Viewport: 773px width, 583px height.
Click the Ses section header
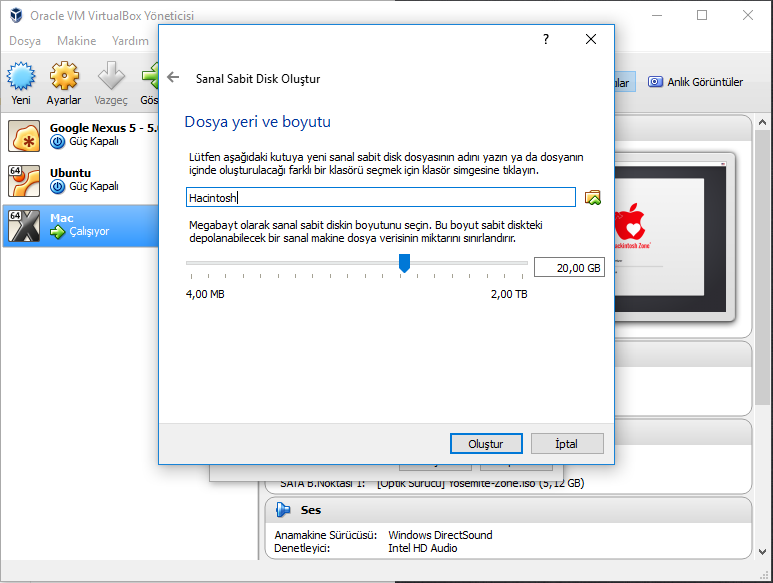(x=508, y=510)
